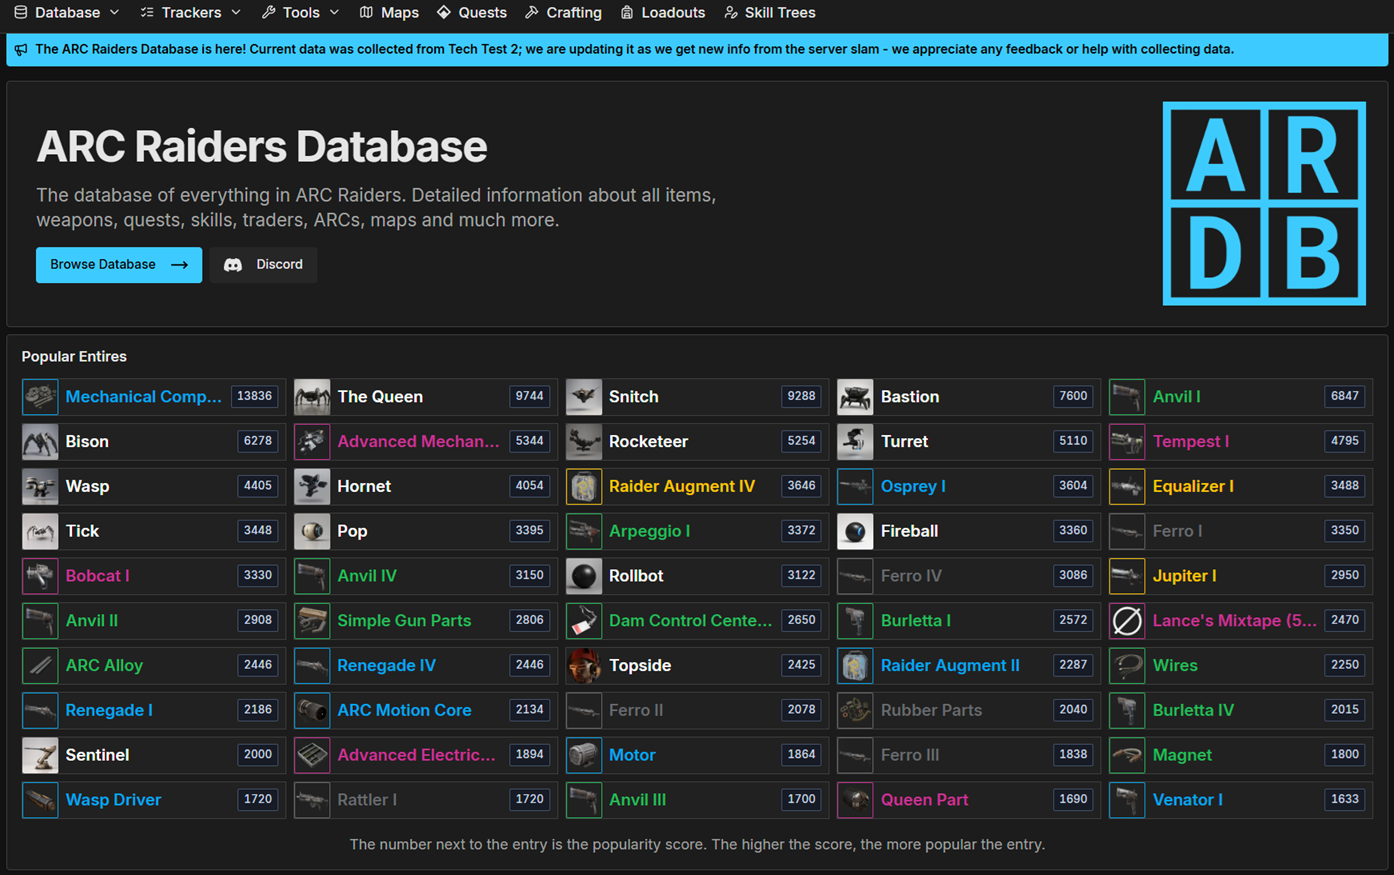Expand the Tools dropdown menu
1394x875 pixels.
tap(301, 13)
